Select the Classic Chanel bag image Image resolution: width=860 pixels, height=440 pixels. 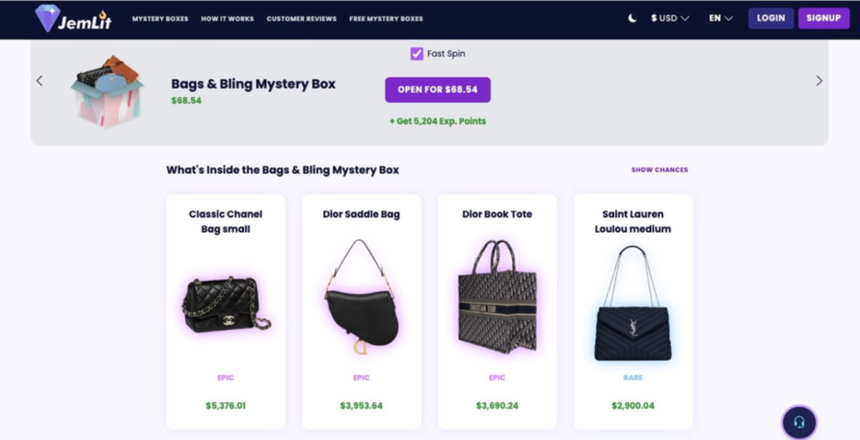click(226, 304)
